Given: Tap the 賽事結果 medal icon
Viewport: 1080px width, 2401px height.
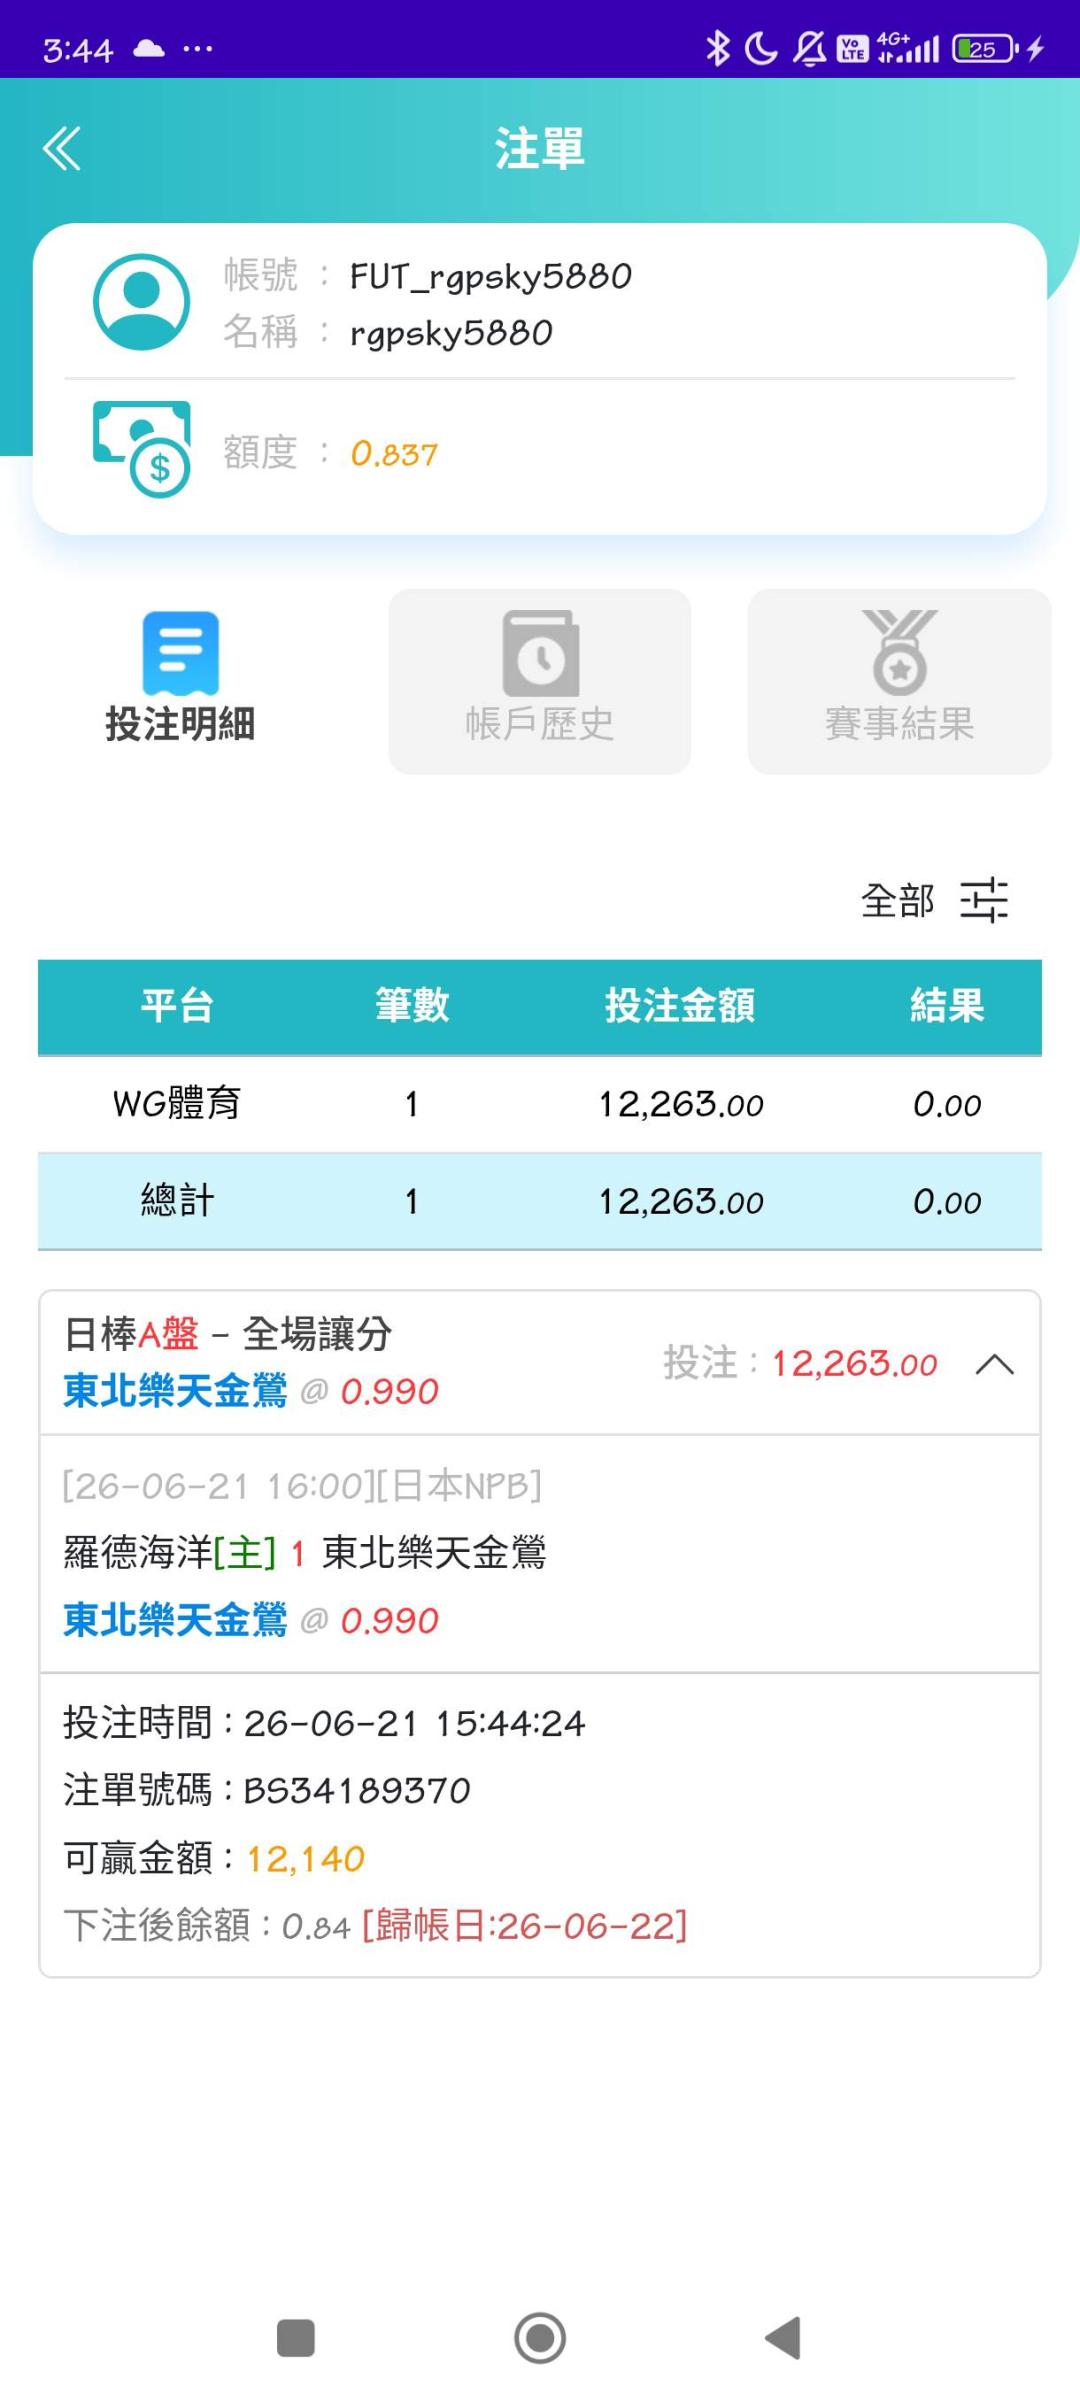Looking at the screenshot, I should click(900, 652).
